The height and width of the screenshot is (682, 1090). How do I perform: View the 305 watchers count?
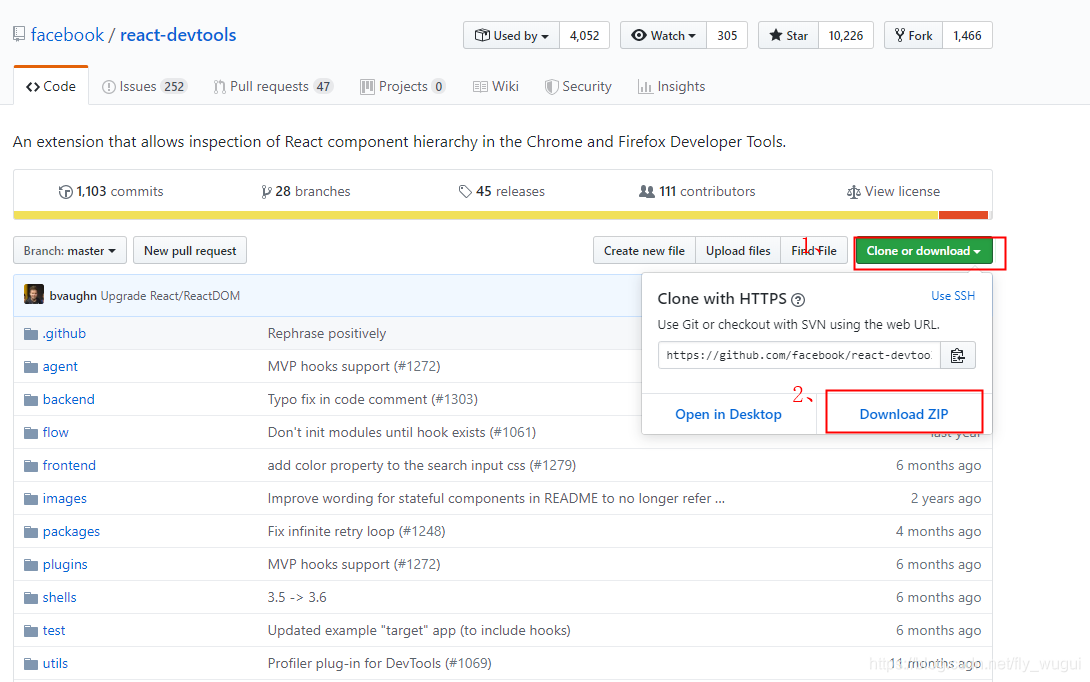727,35
